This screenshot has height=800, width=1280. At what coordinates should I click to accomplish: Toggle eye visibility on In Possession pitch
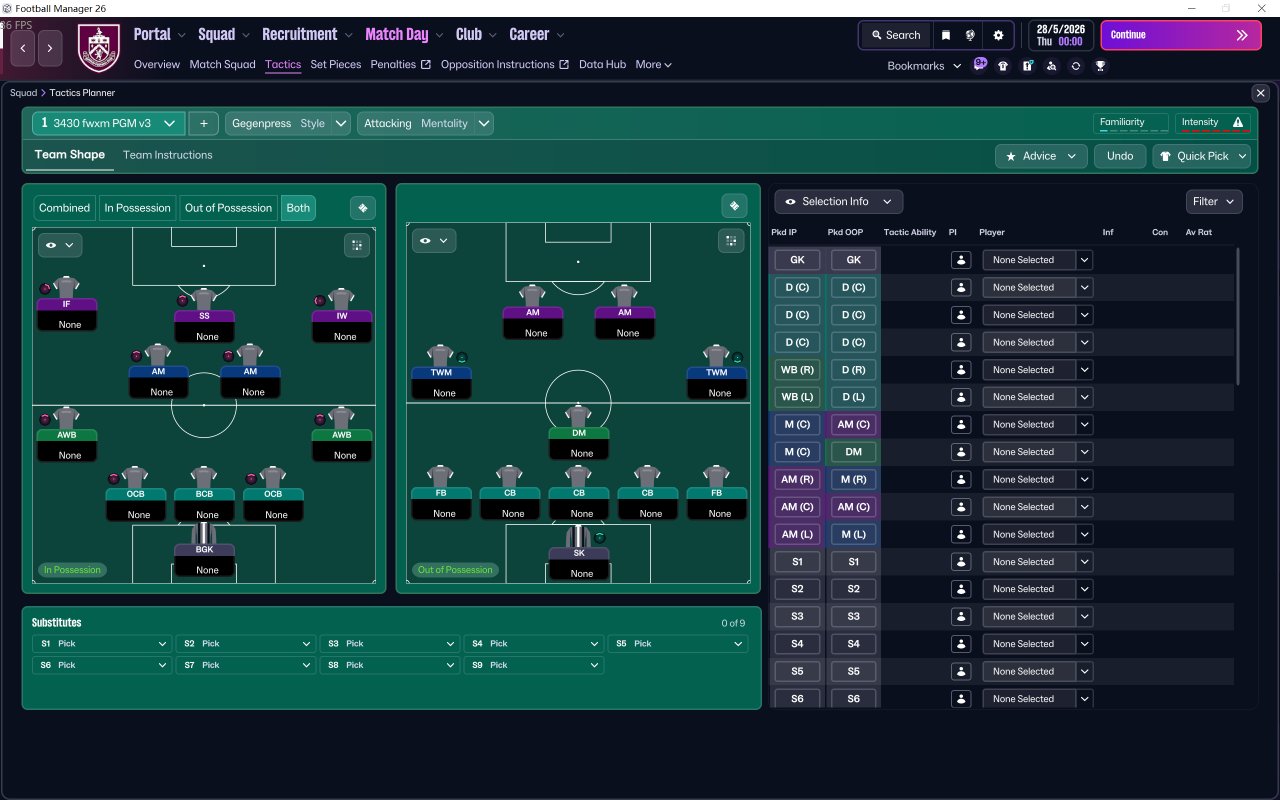point(60,244)
